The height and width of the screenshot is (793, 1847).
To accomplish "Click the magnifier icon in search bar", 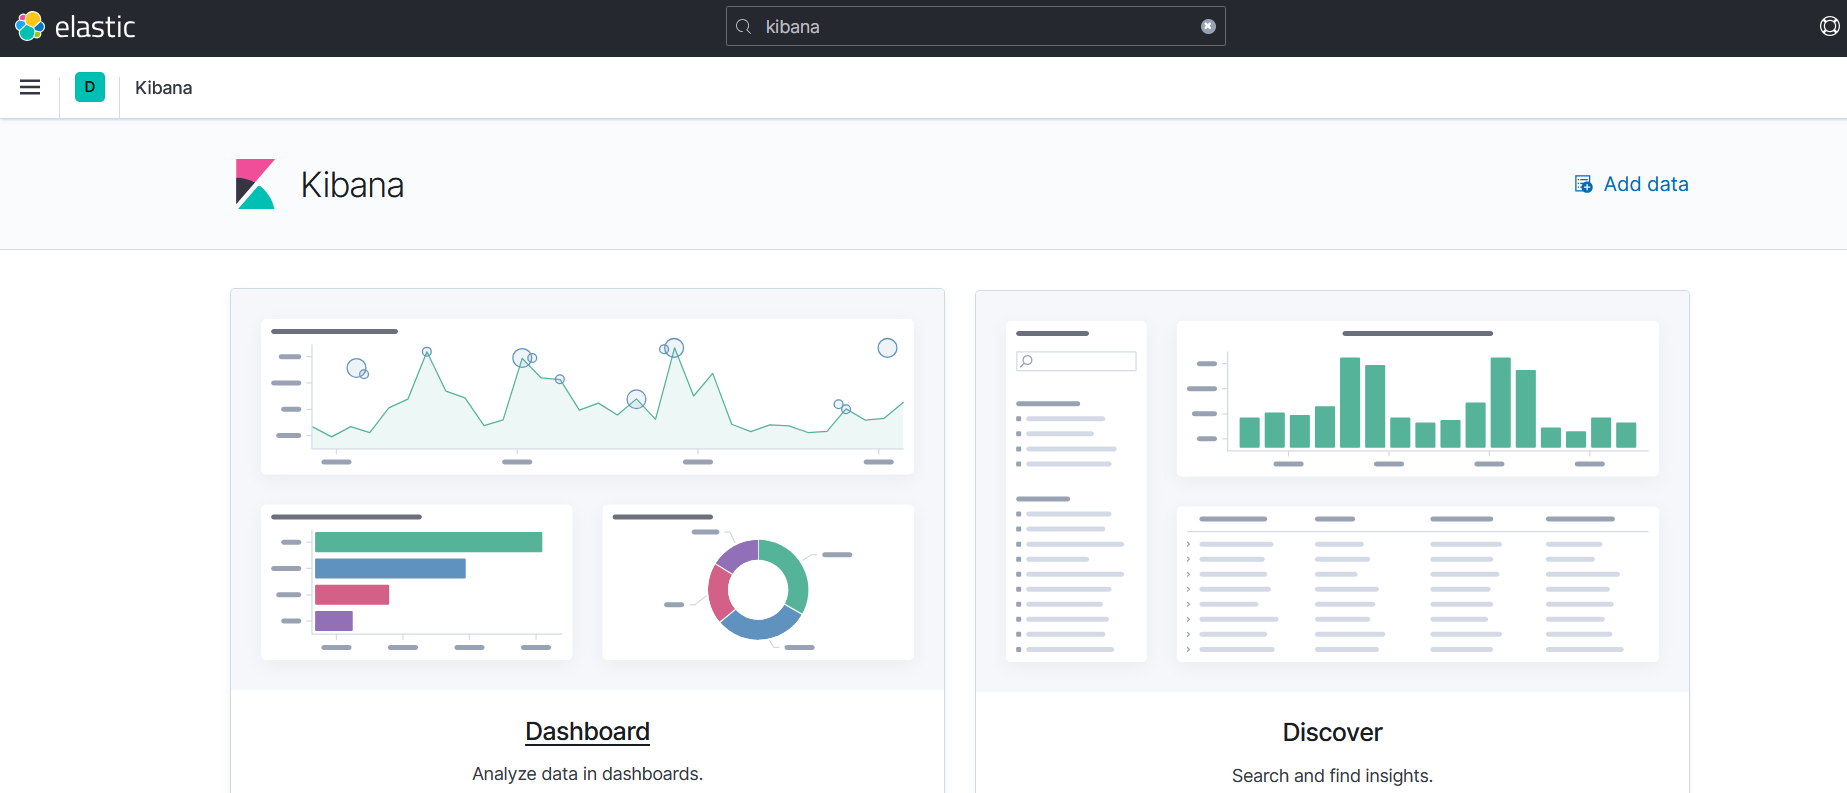I will pyautogui.click(x=744, y=27).
